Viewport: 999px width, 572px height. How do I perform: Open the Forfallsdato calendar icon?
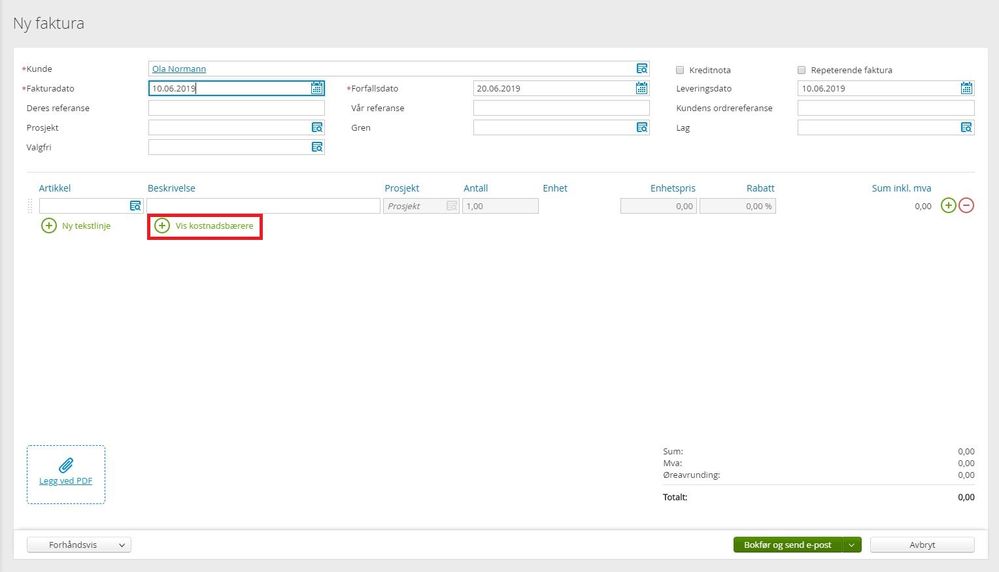pos(642,88)
